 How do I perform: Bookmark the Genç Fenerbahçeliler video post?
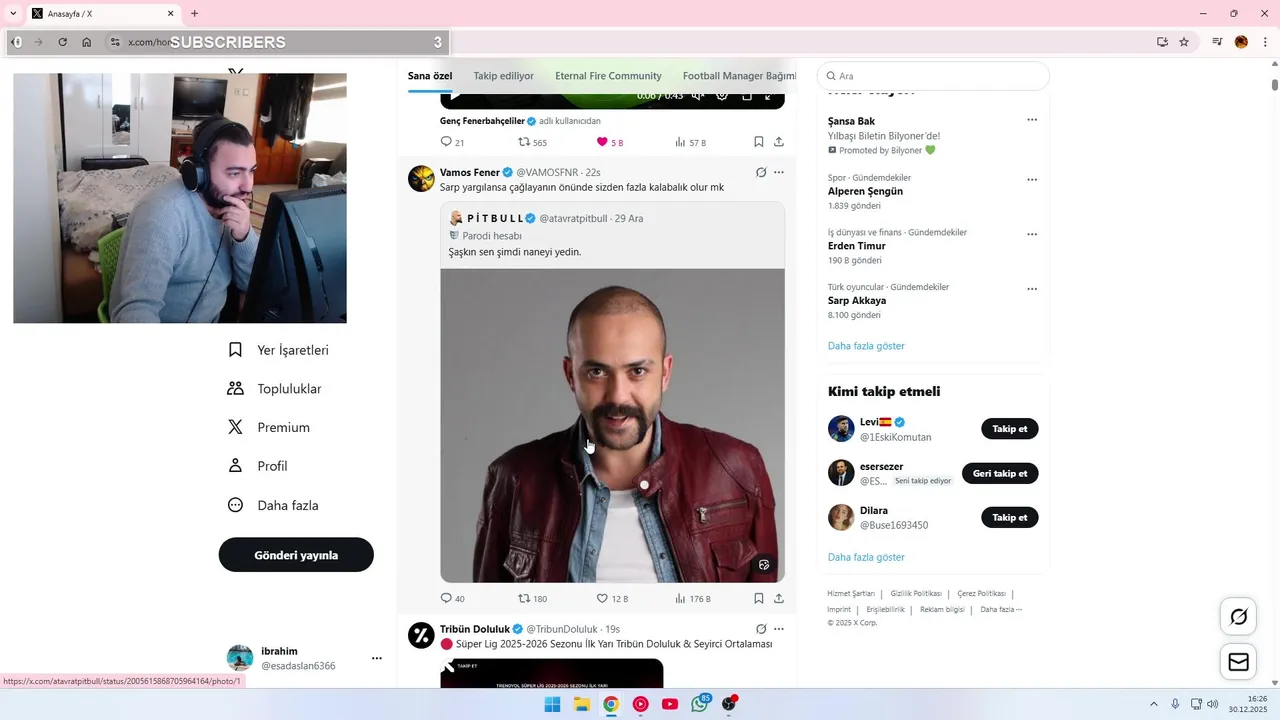tap(759, 142)
